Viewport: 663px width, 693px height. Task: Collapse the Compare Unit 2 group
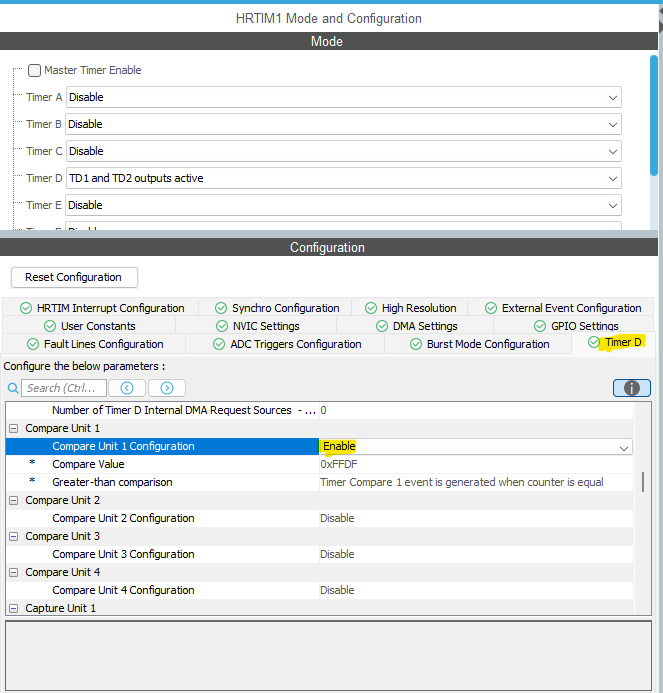click(x=14, y=500)
